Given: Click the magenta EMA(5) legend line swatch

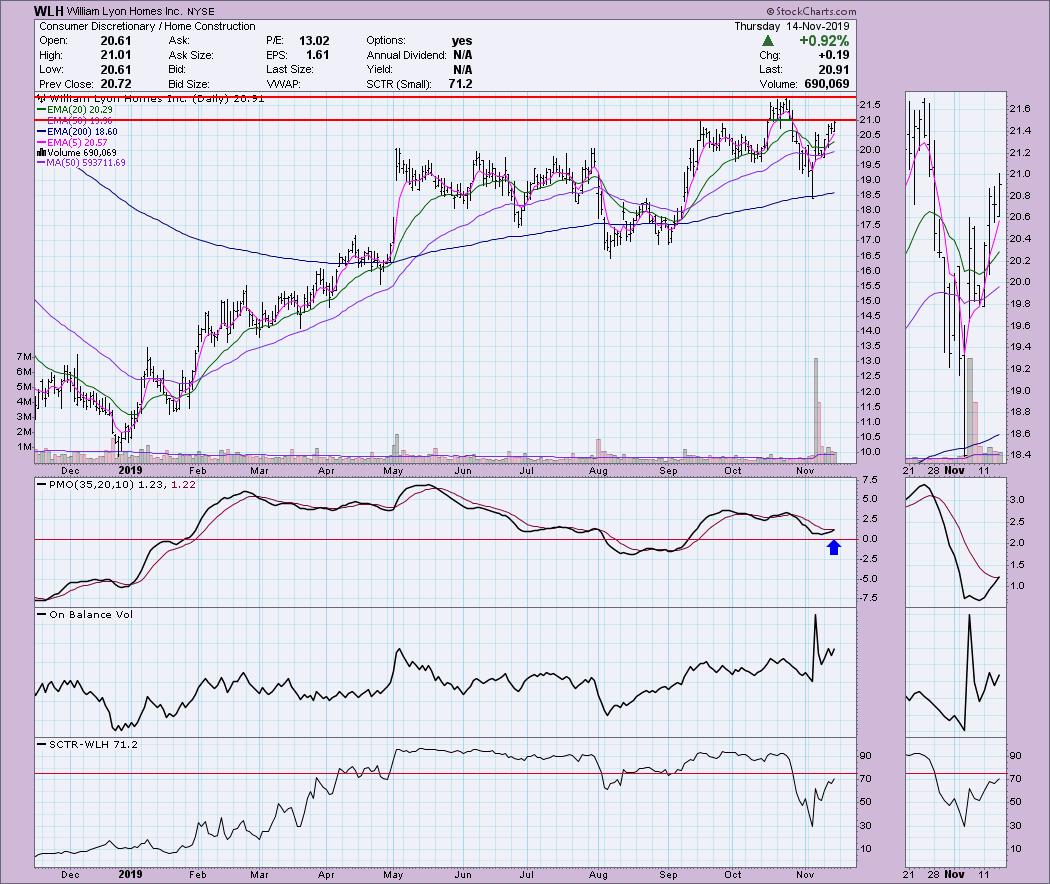Looking at the screenshot, I should pos(42,143).
